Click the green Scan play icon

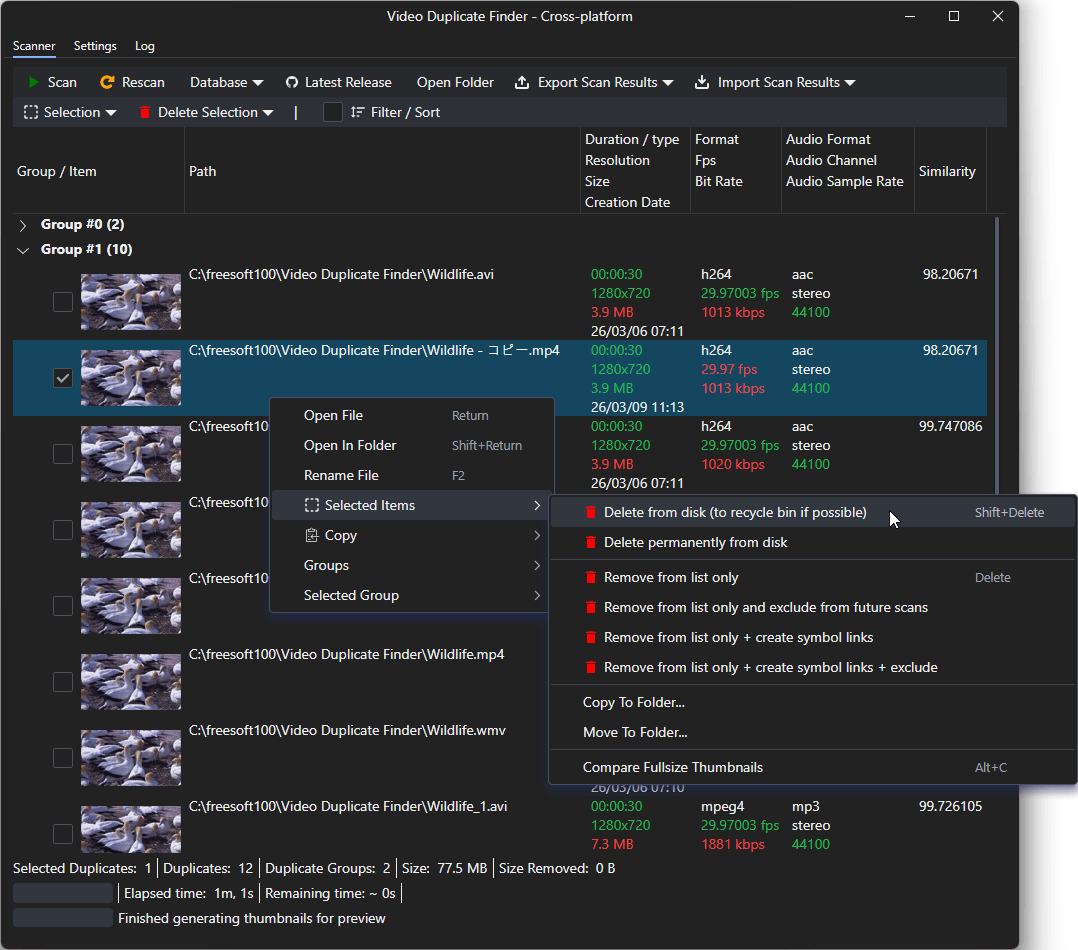34,83
